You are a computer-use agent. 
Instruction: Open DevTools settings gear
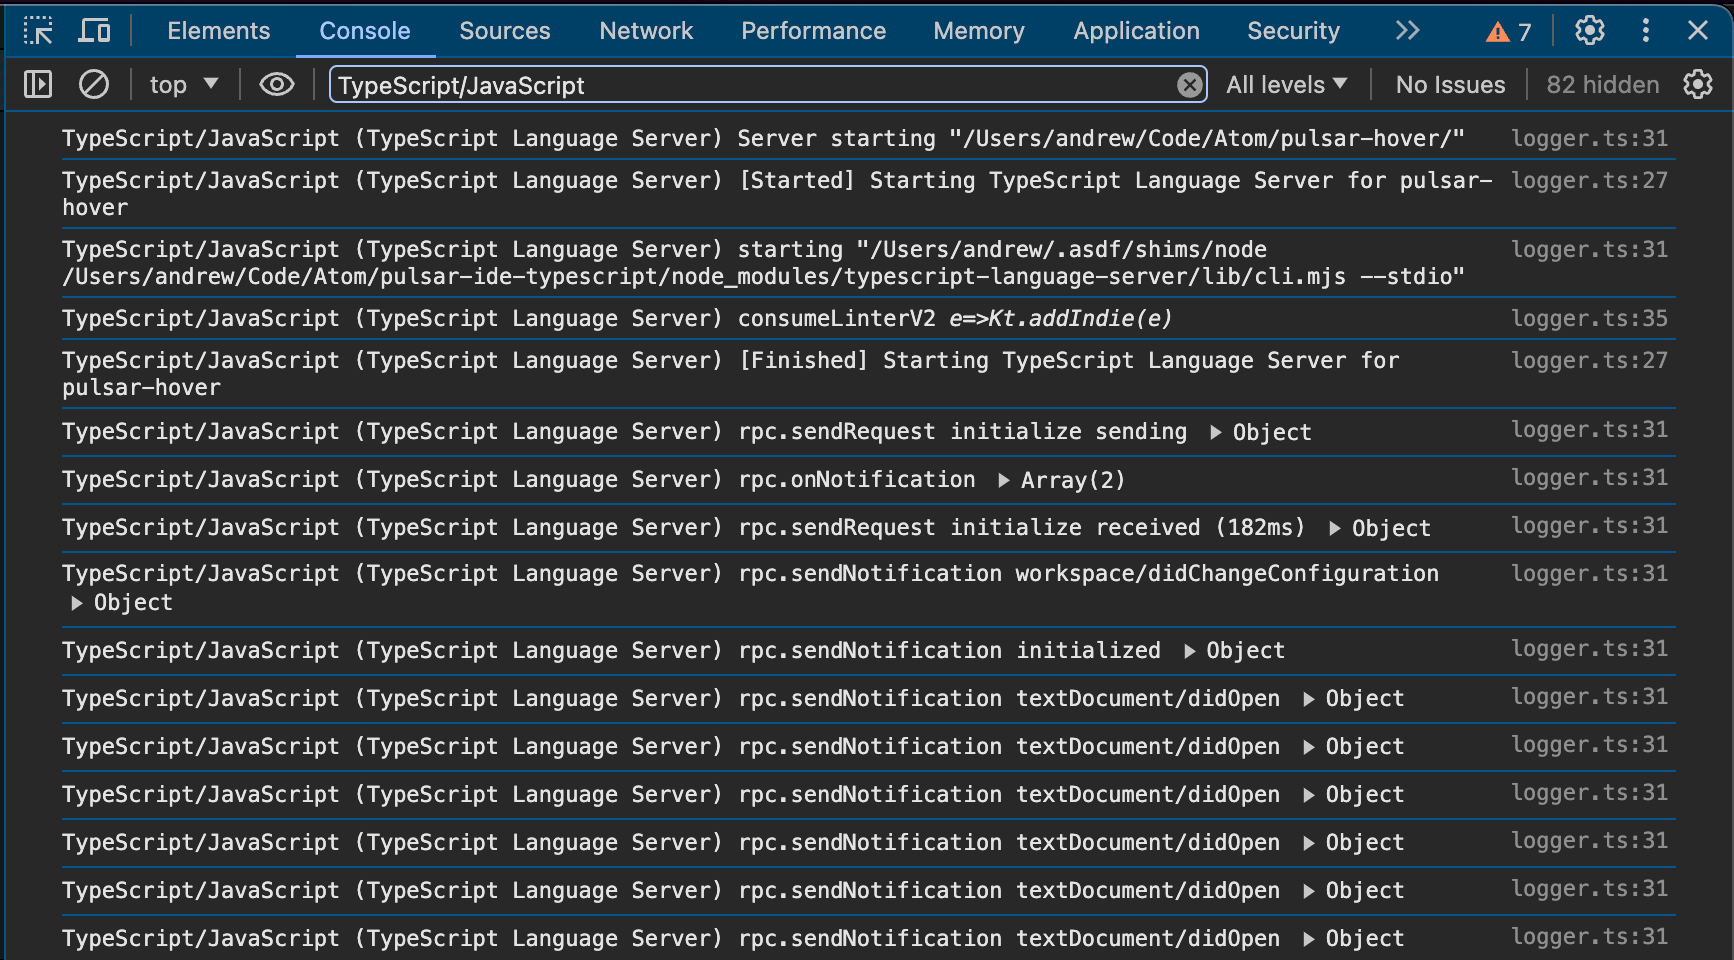1589,30
